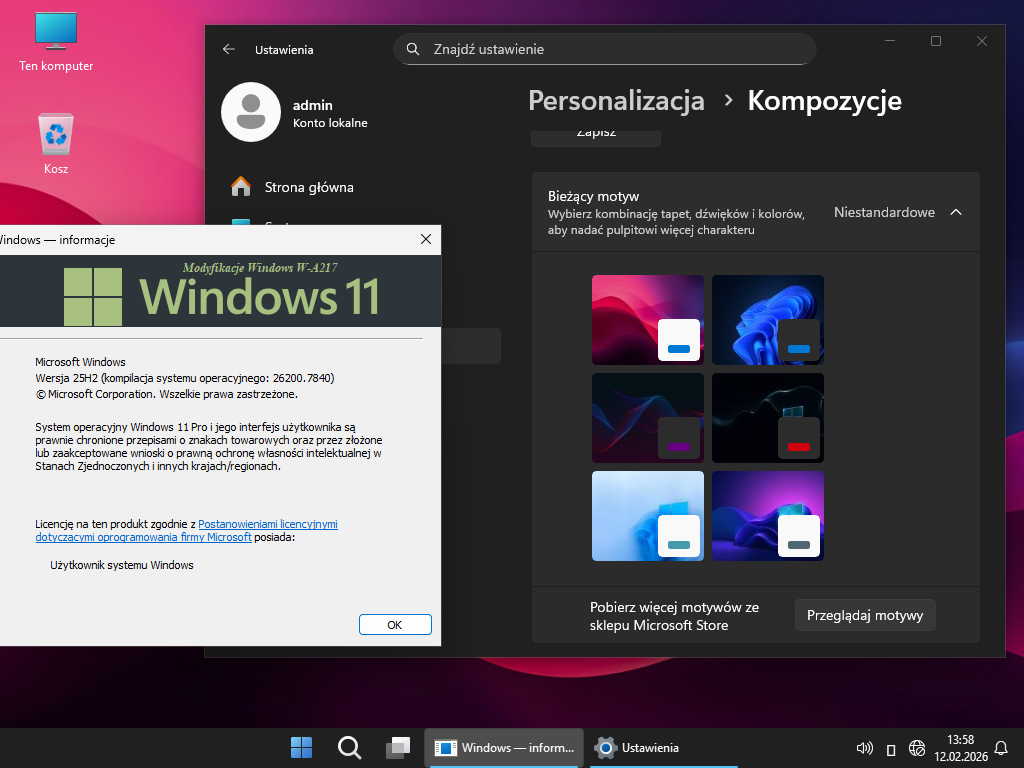
Task: Click the back arrow in Ustawienia
Action: 229,49
